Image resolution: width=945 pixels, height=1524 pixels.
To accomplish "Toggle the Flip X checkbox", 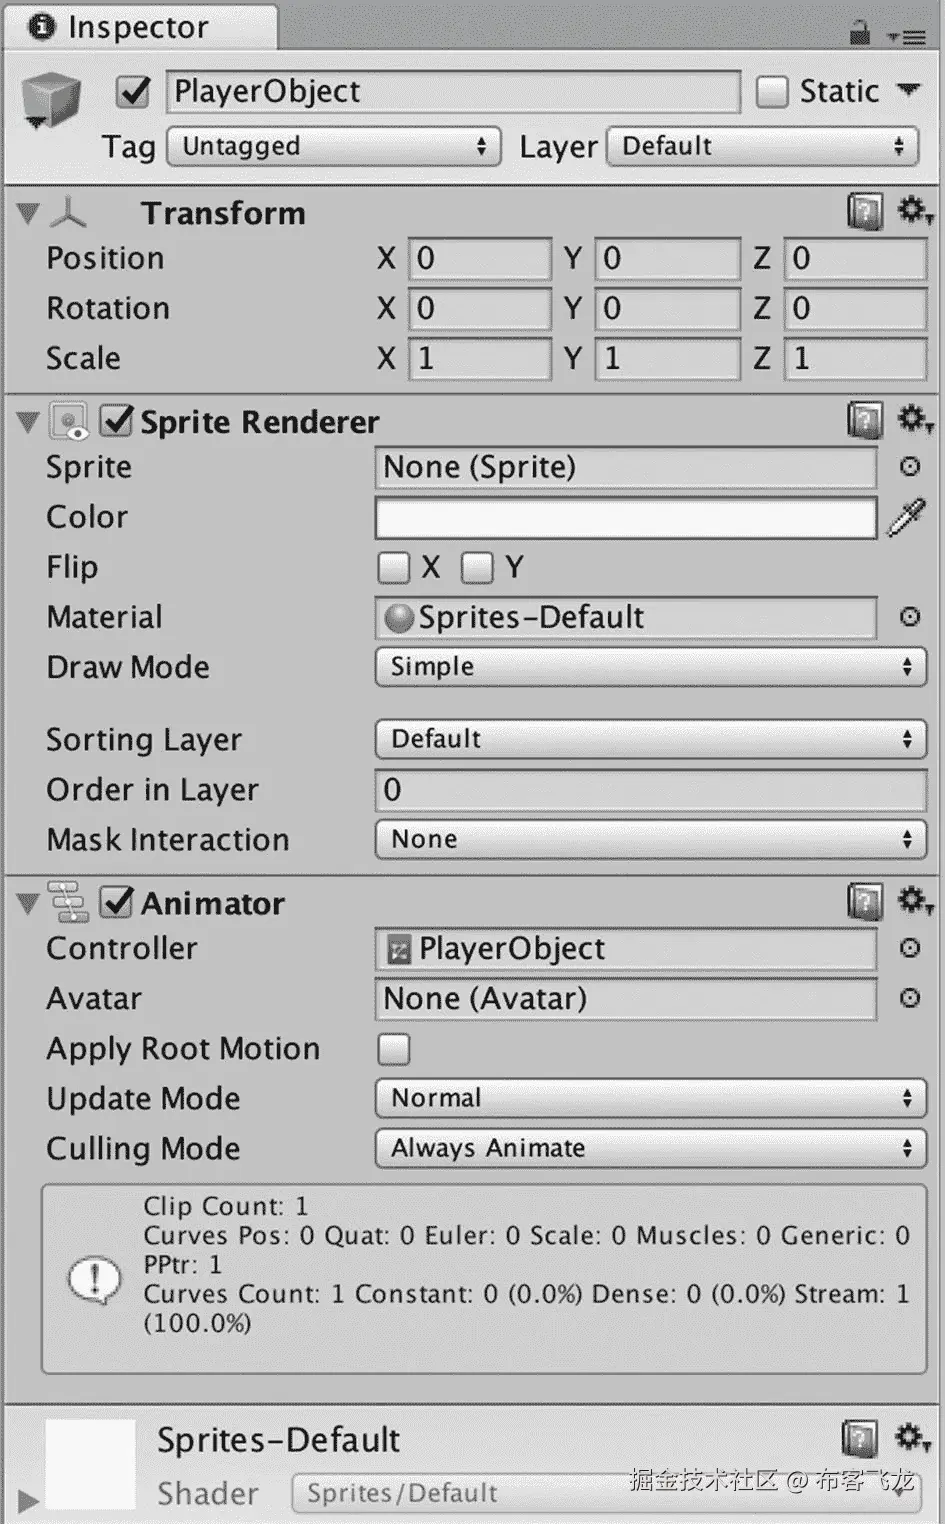I will pos(394,568).
